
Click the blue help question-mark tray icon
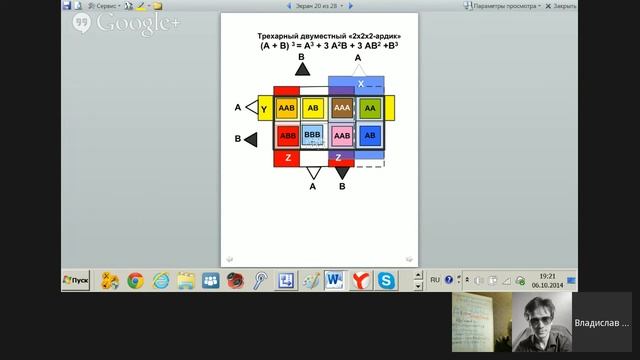click(x=449, y=280)
